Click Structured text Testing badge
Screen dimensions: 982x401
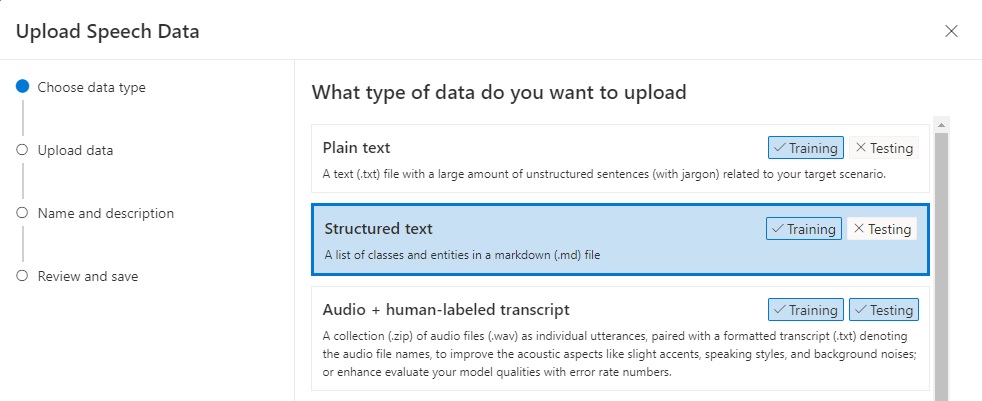tap(881, 229)
